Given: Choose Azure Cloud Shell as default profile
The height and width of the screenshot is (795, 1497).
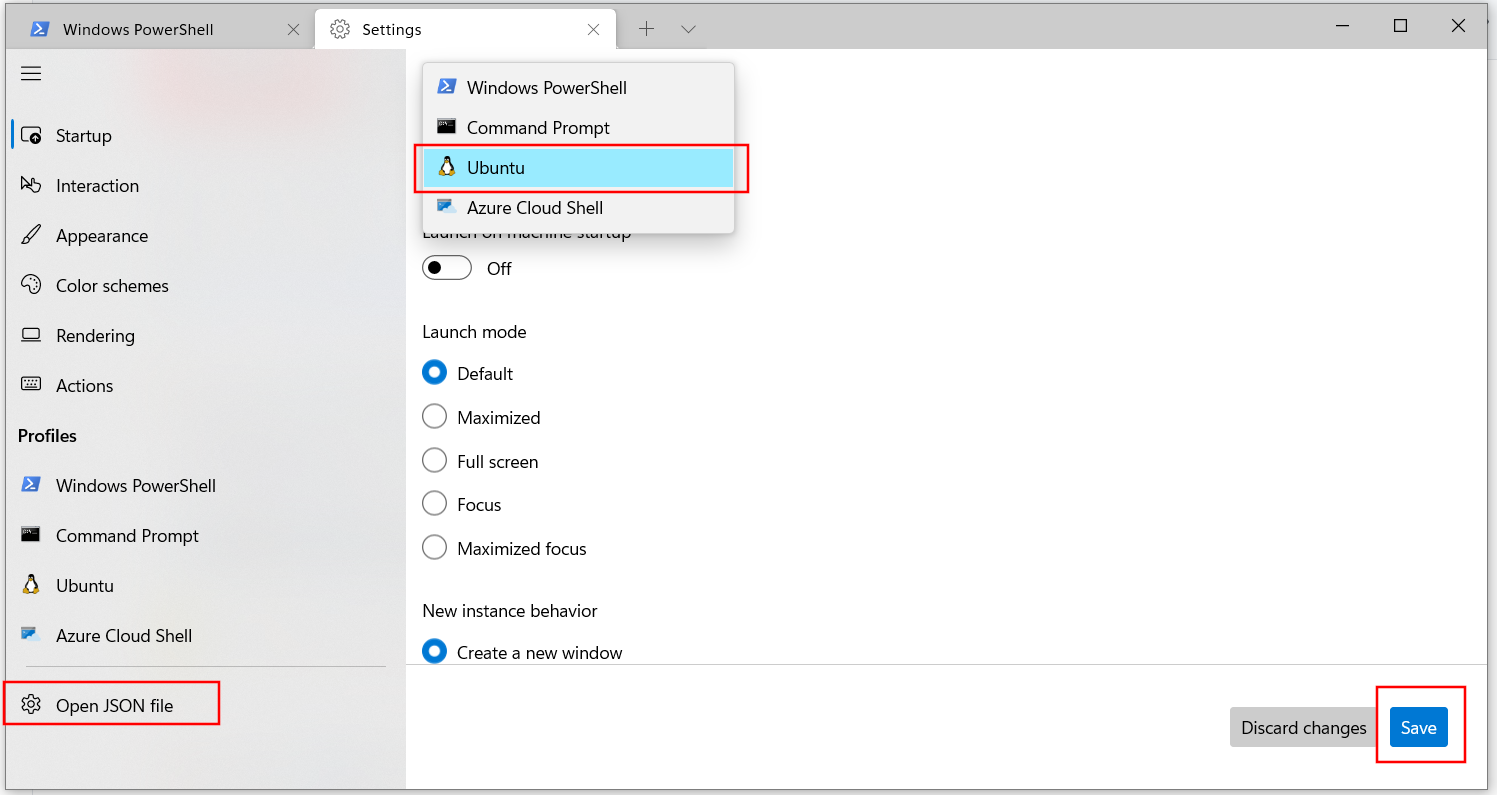Looking at the screenshot, I should (x=579, y=207).
